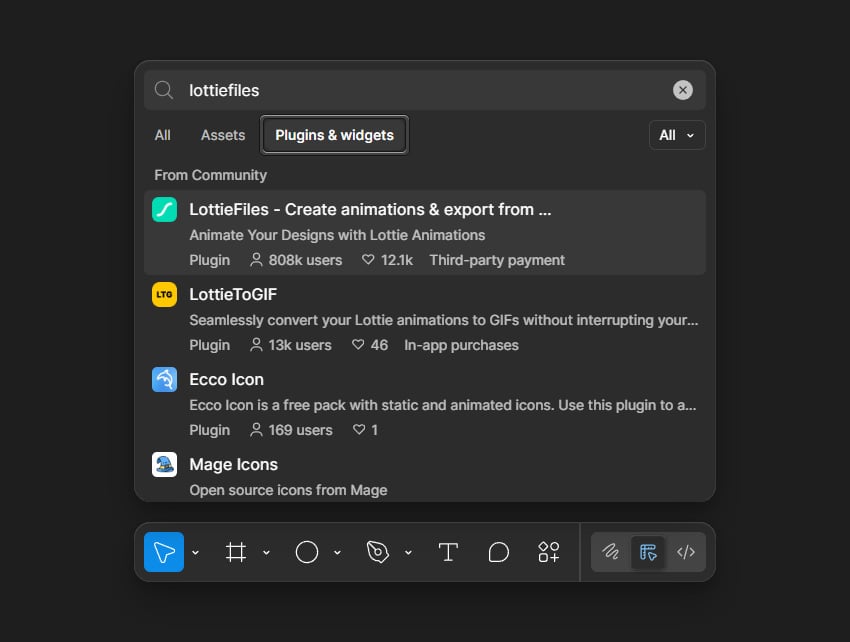This screenshot has height=642, width=850.
Task: Expand Frame tool options chevron
Action: [266, 553]
